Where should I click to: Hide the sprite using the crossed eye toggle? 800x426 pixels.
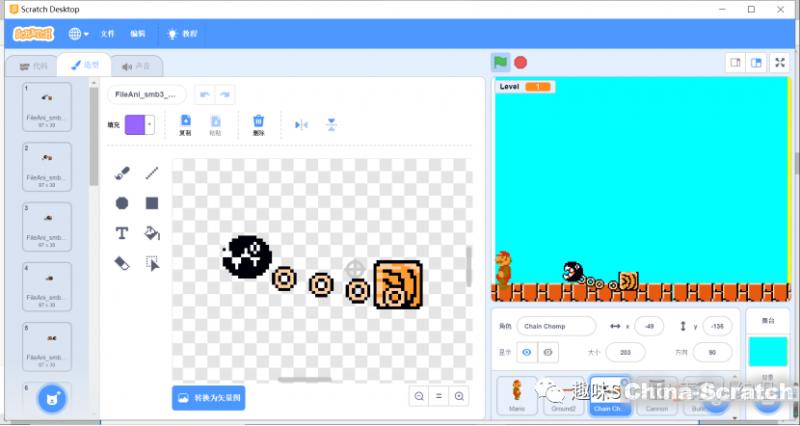(548, 352)
